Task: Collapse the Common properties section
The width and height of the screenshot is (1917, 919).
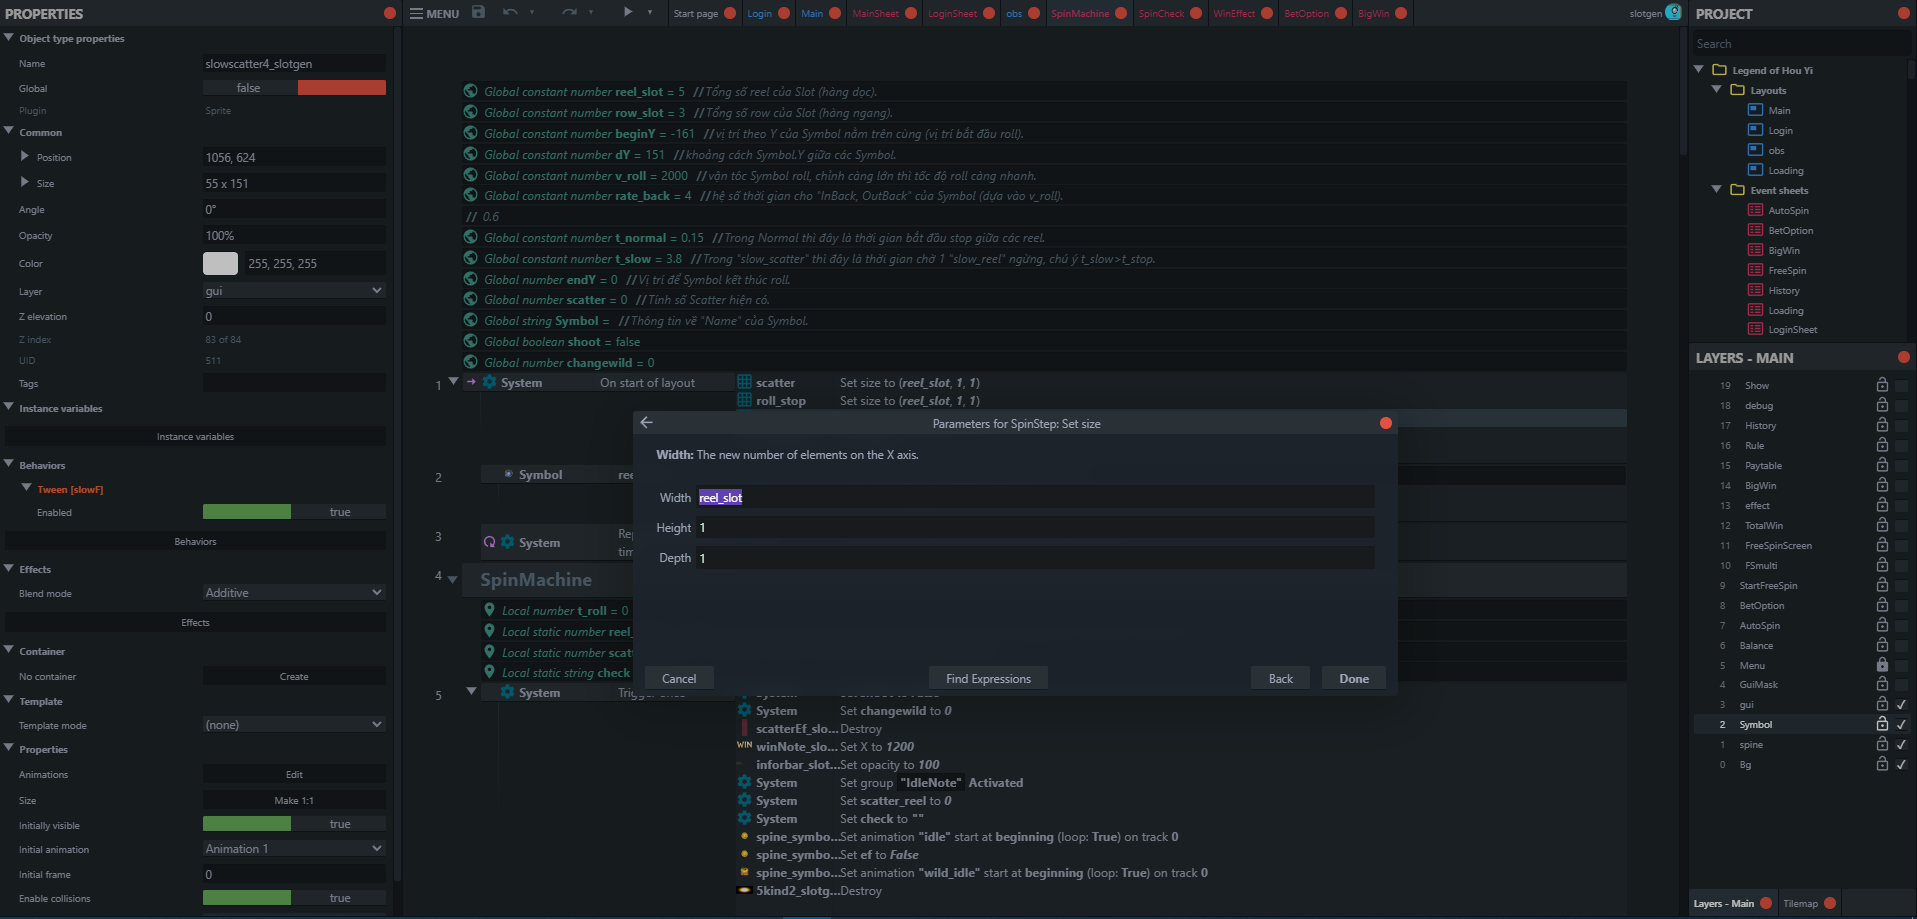Action: point(9,131)
